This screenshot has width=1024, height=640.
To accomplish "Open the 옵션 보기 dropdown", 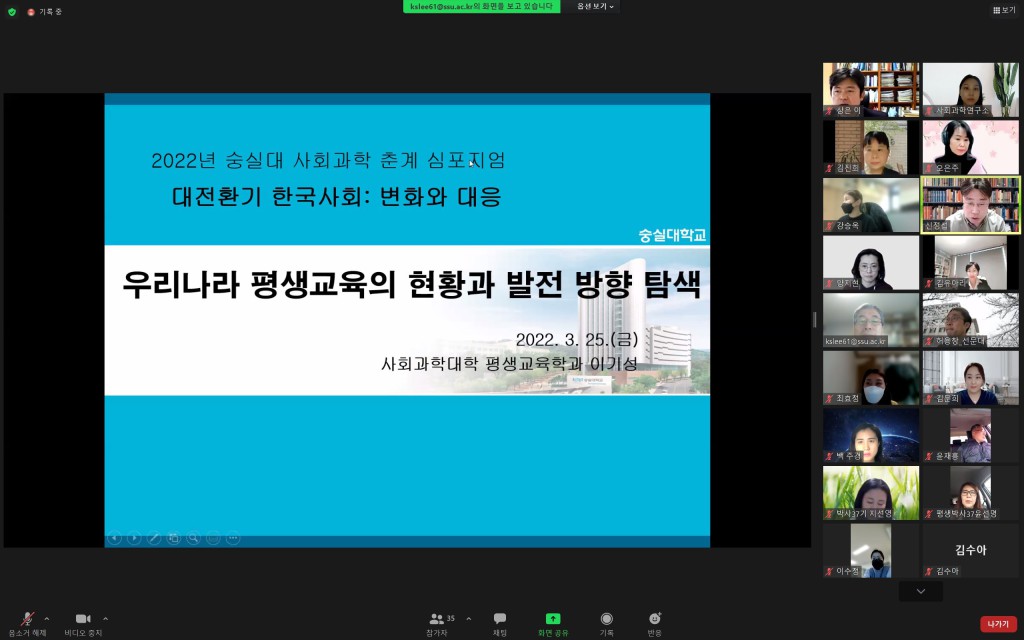I will tap(594, 7).
